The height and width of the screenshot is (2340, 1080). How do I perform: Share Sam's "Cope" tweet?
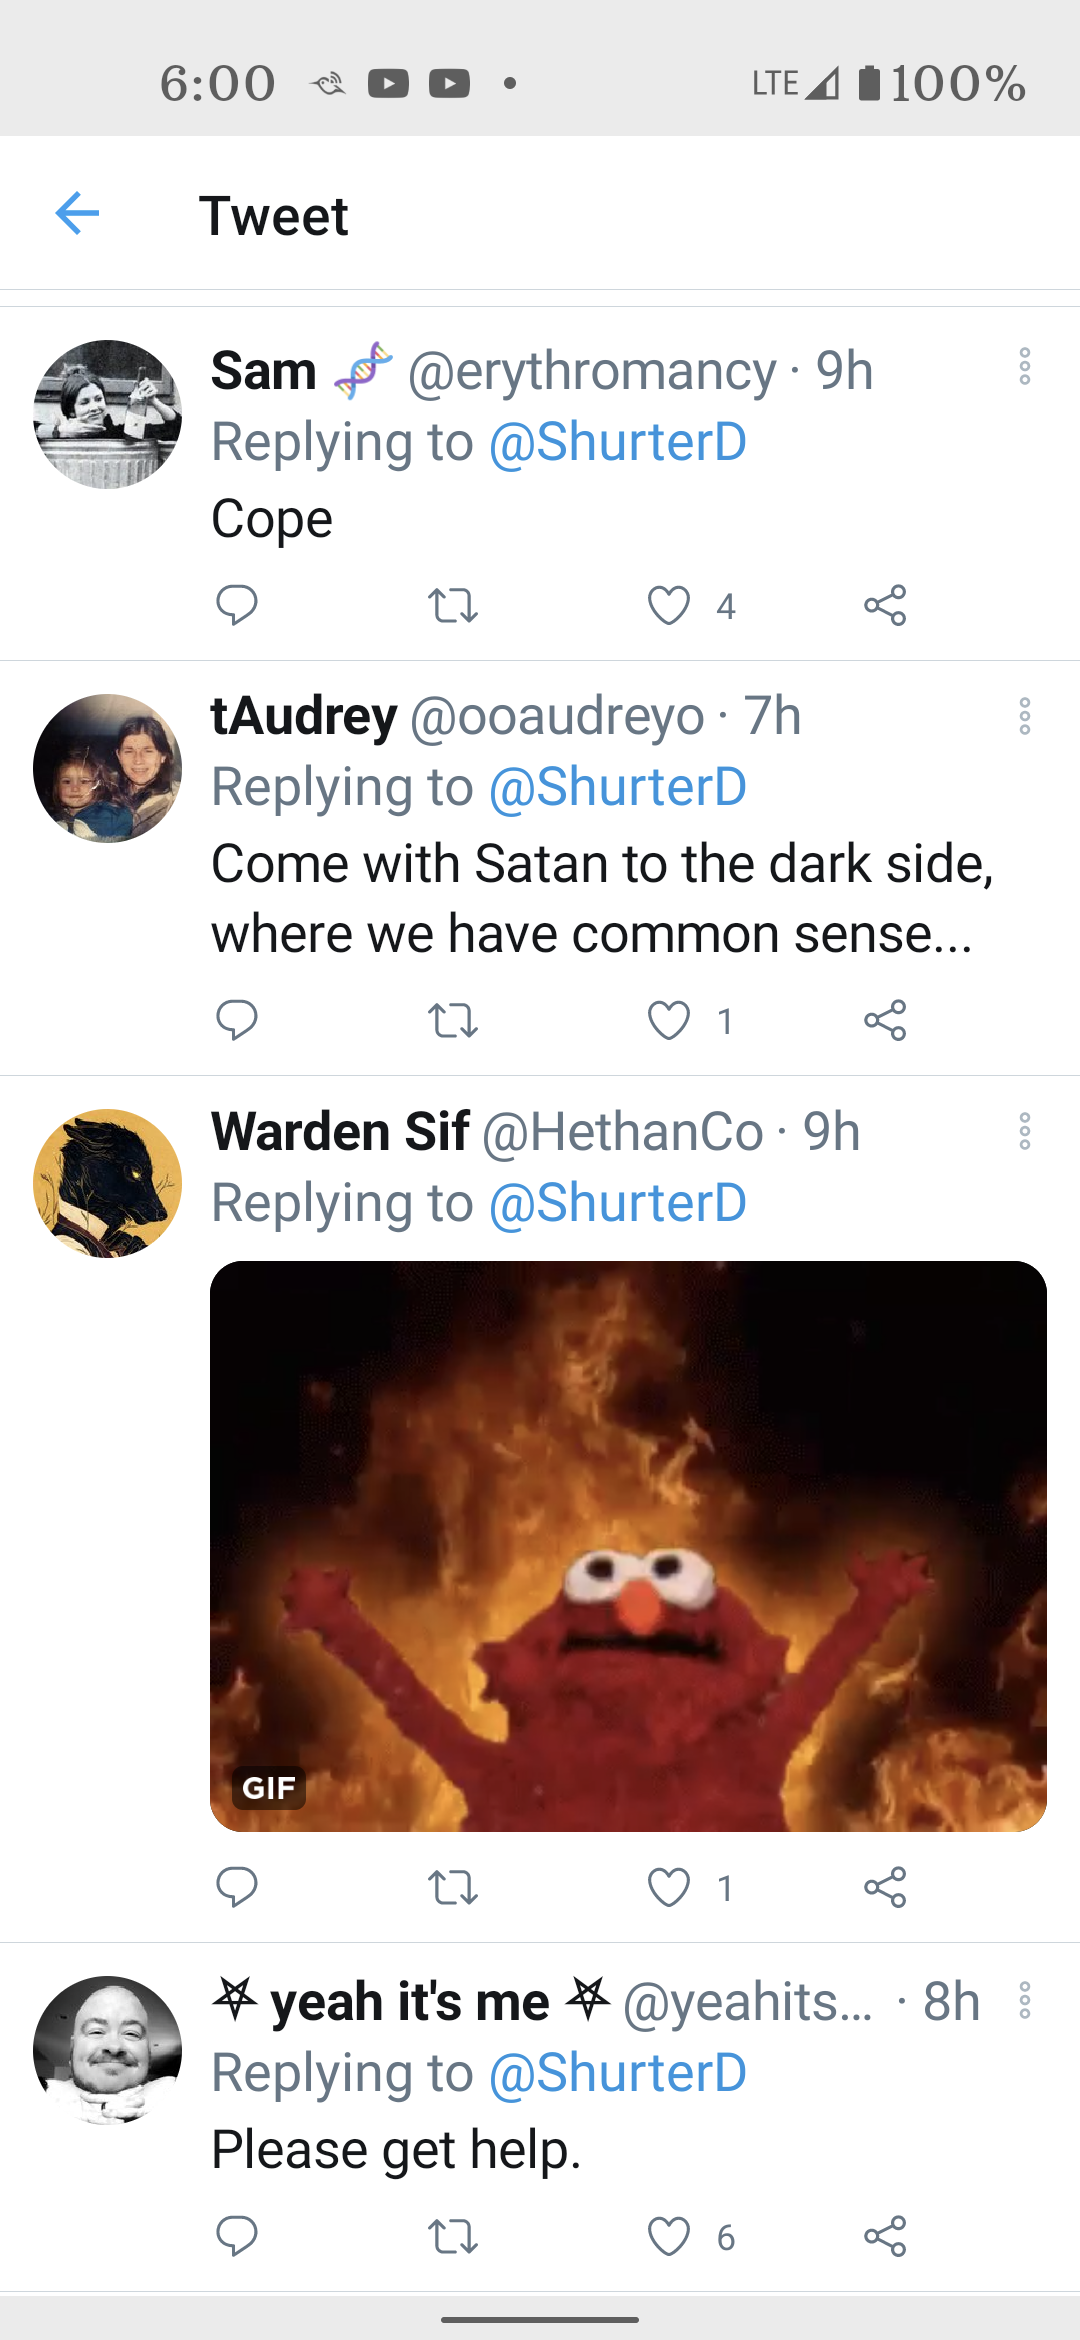tap(885, 605)
